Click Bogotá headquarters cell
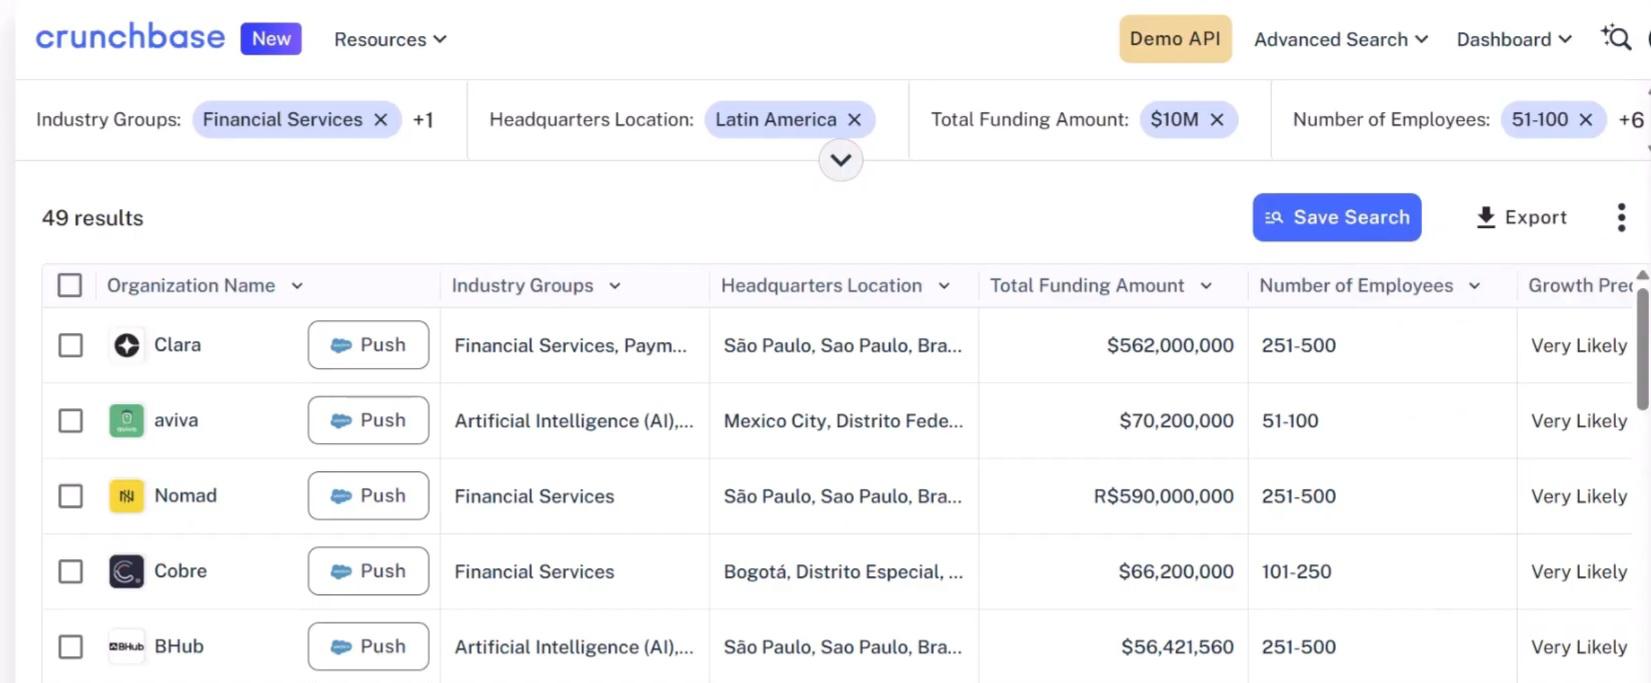1651x683 pixels. click(843, 572)
